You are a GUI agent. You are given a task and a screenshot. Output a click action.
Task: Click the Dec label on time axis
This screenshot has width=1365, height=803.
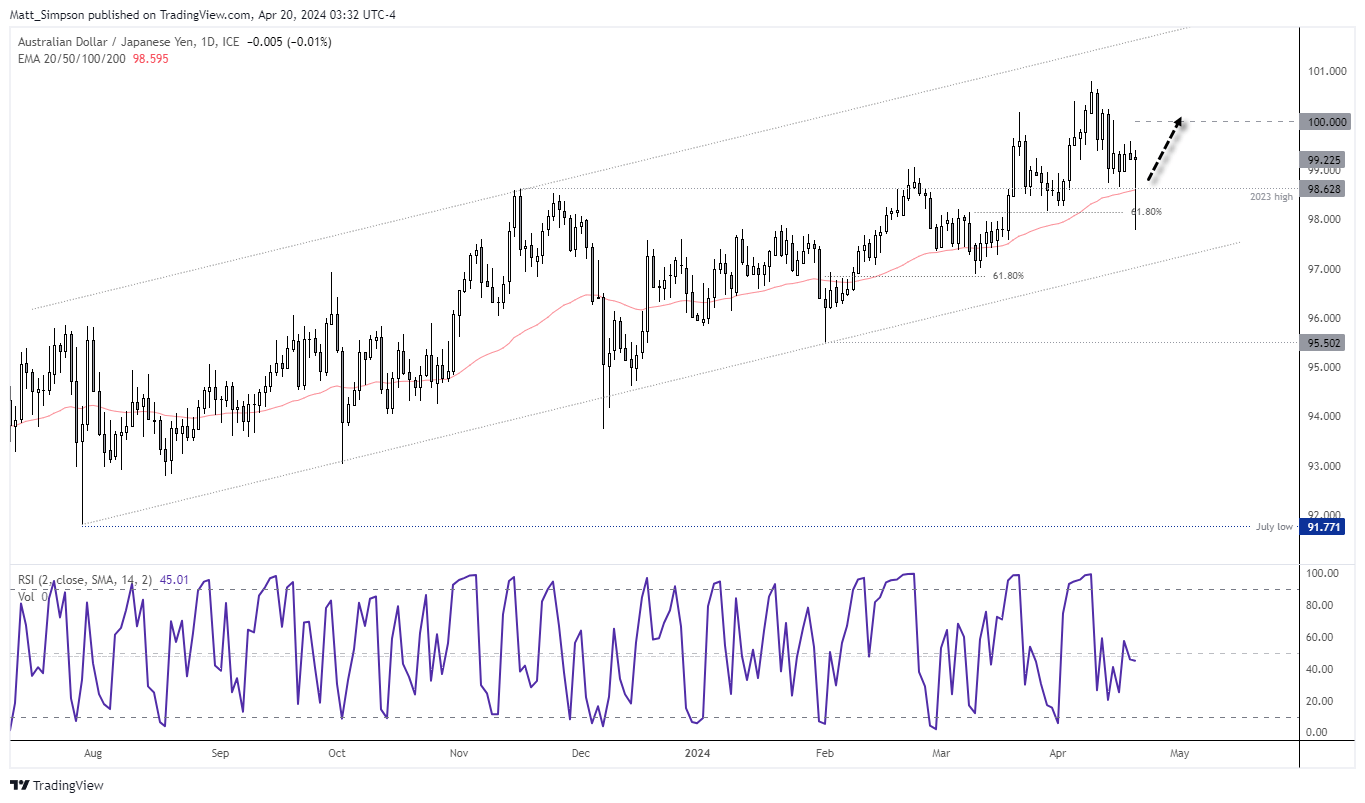tap(581, 752)
